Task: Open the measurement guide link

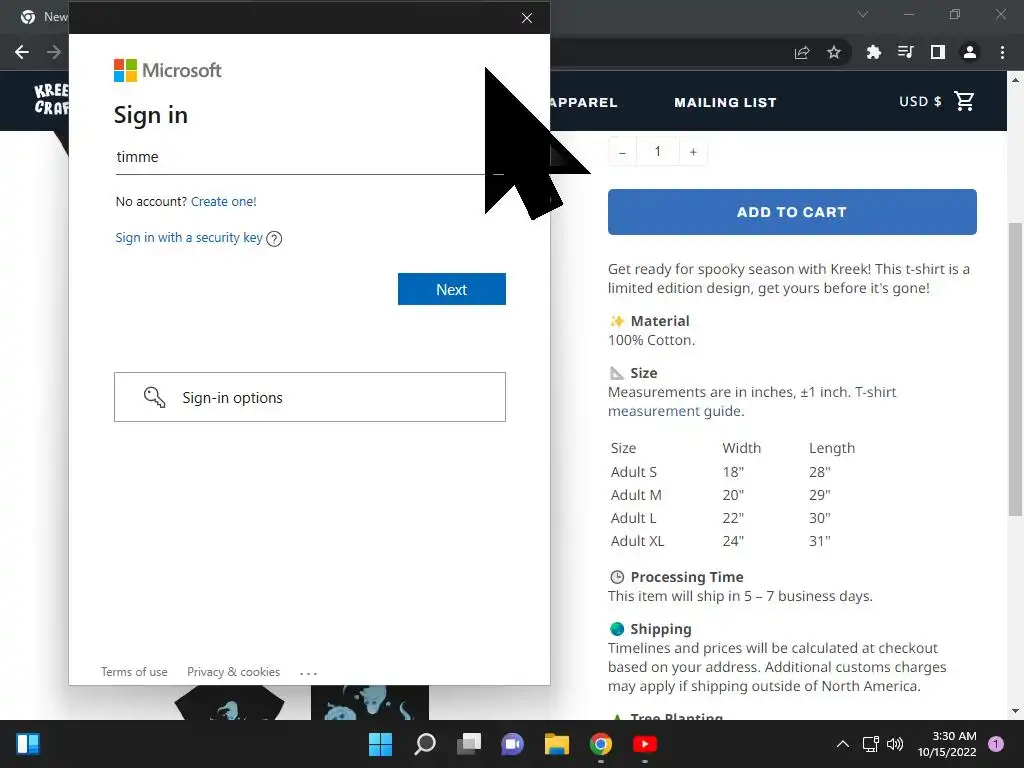Action: click(676, 411)
